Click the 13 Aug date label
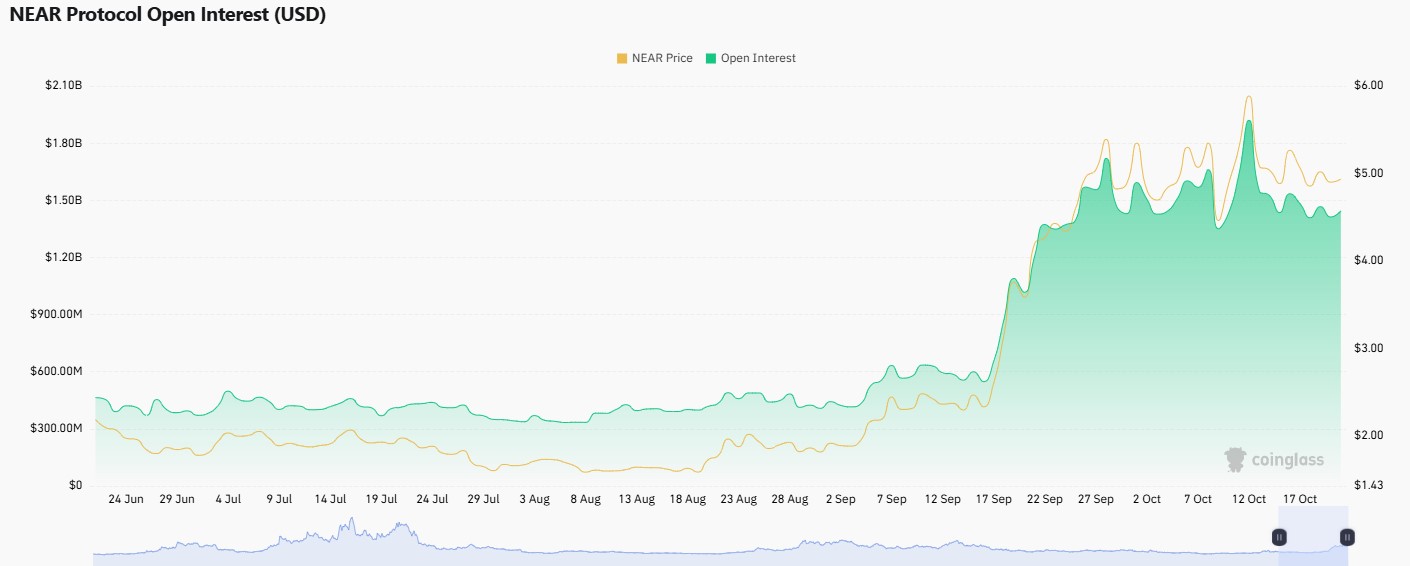The width and height of the screenshot is (1410, 566). click(636, 499)
